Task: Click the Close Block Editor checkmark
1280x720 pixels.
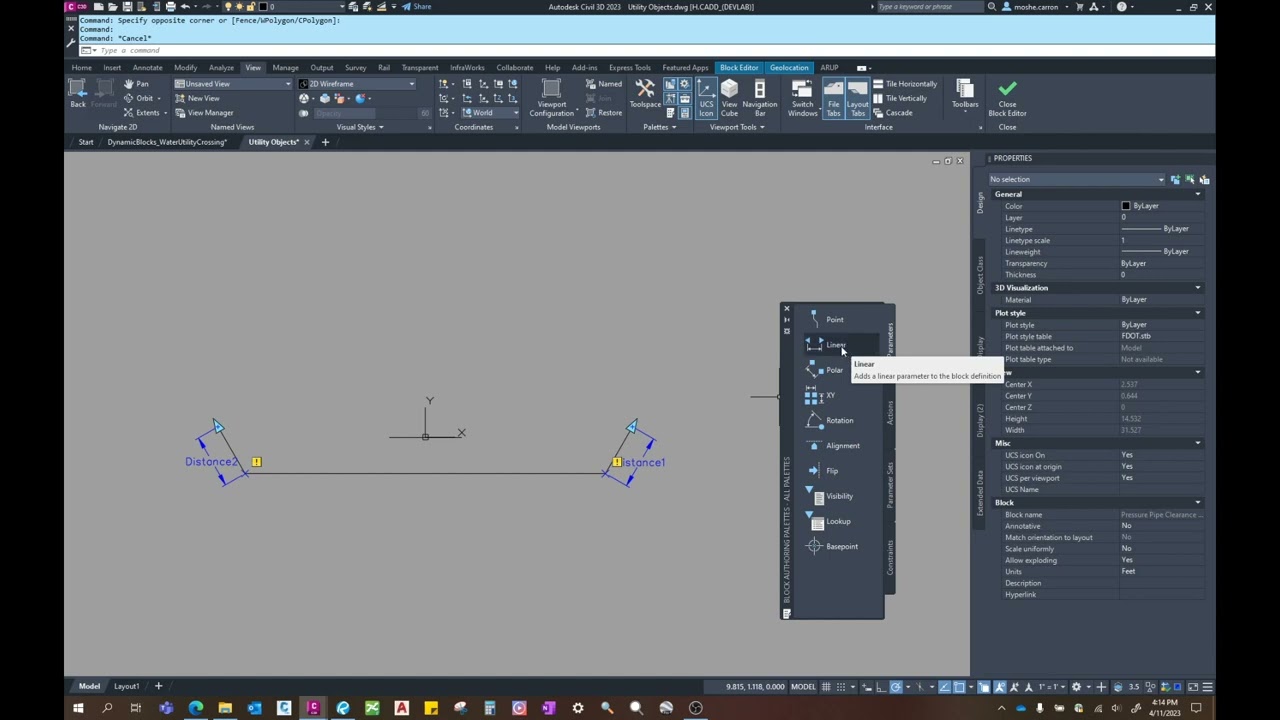Action: [1007, 97]
